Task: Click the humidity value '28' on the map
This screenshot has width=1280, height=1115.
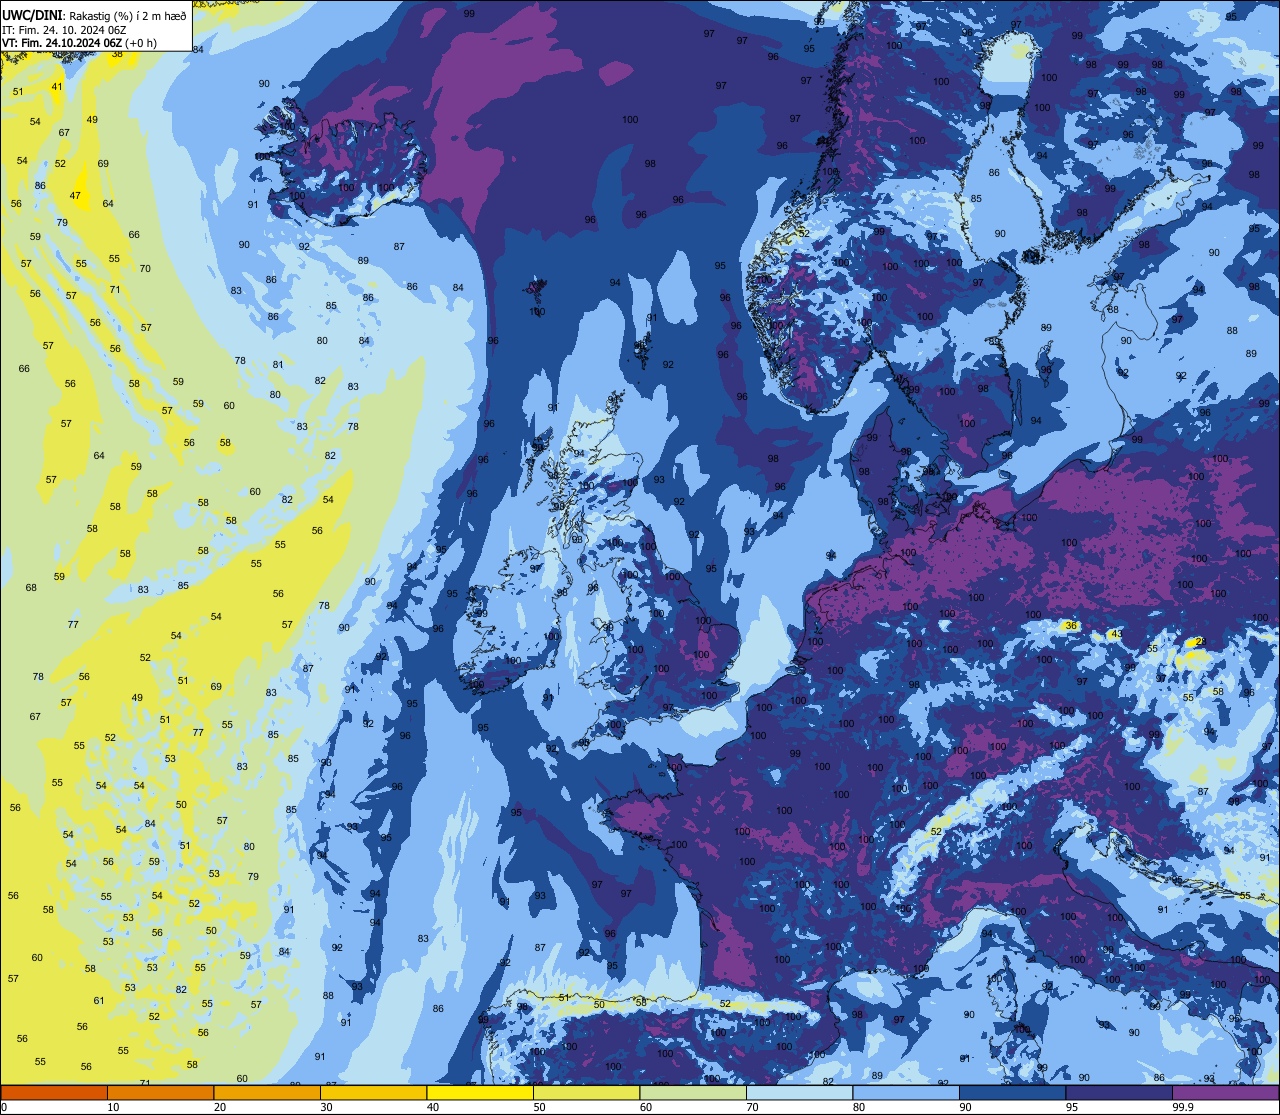Action: point(1201,642)
